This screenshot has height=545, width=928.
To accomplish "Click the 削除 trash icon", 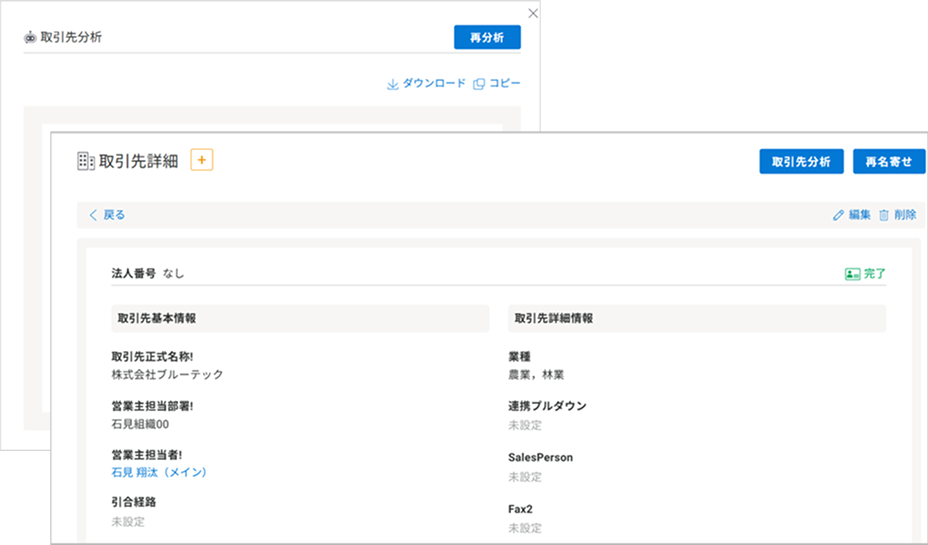I will pos(884,215).
